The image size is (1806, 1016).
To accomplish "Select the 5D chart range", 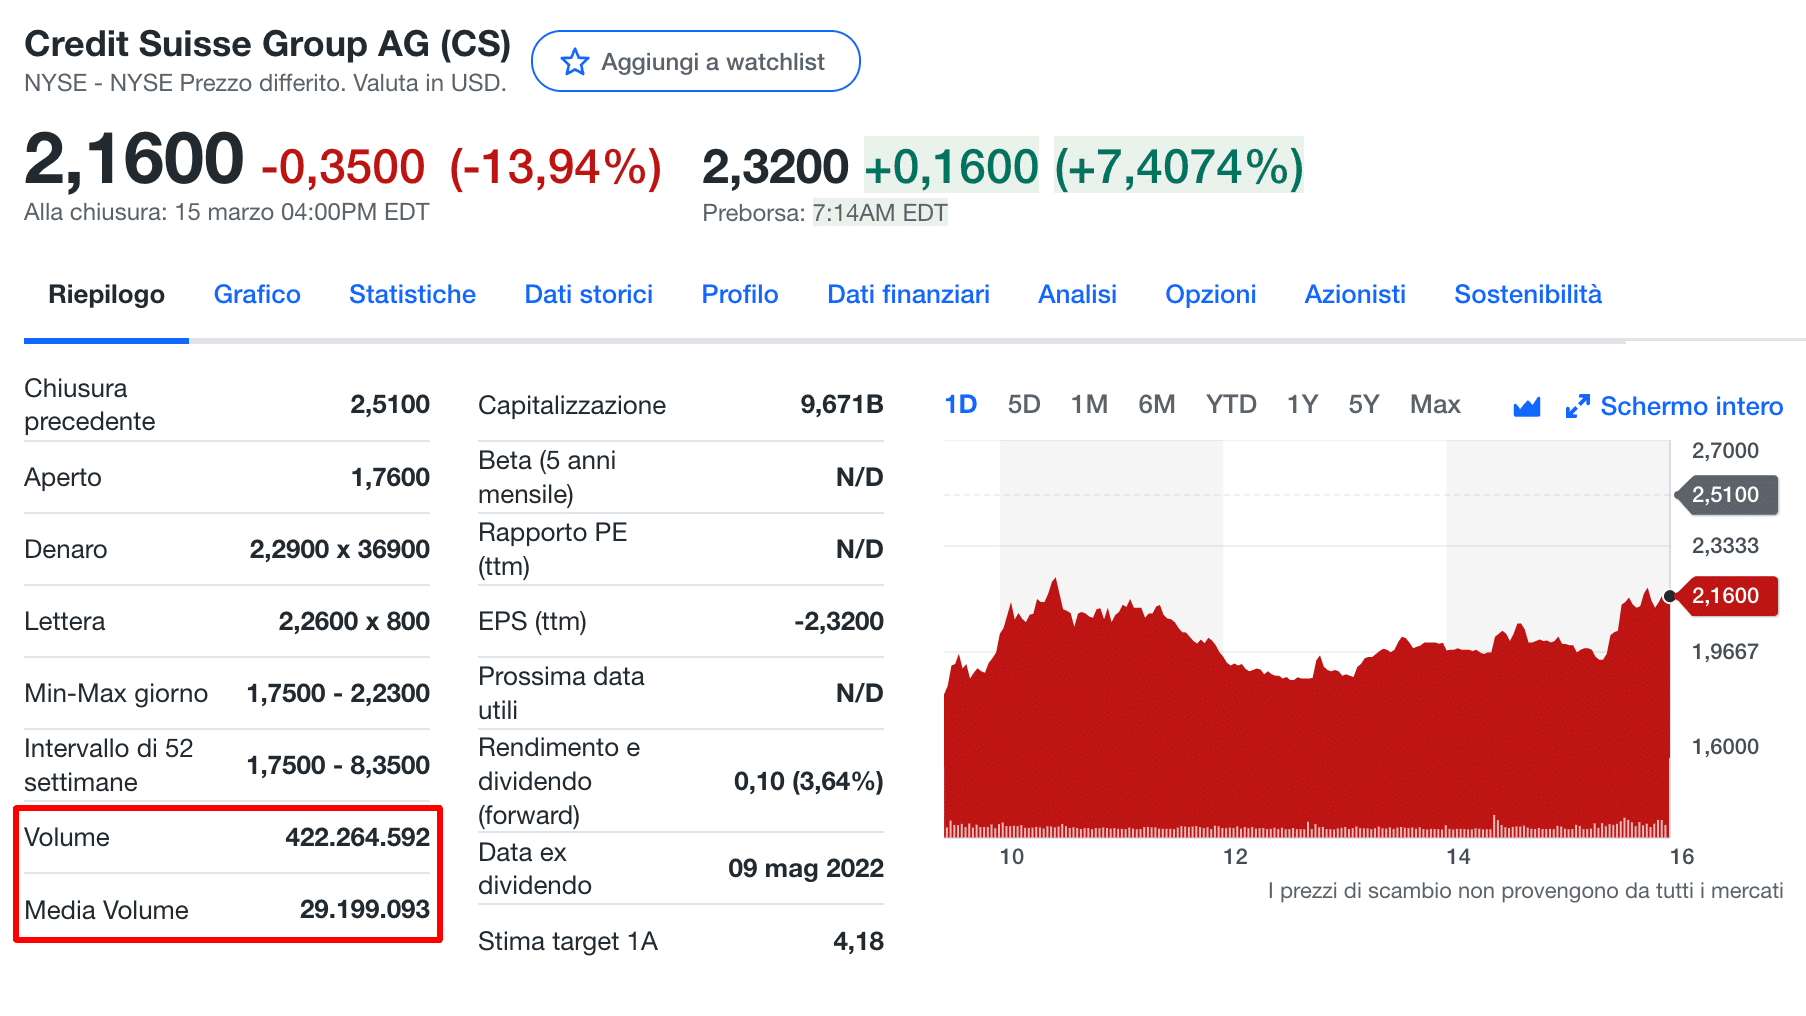I will click(1023, 404).
